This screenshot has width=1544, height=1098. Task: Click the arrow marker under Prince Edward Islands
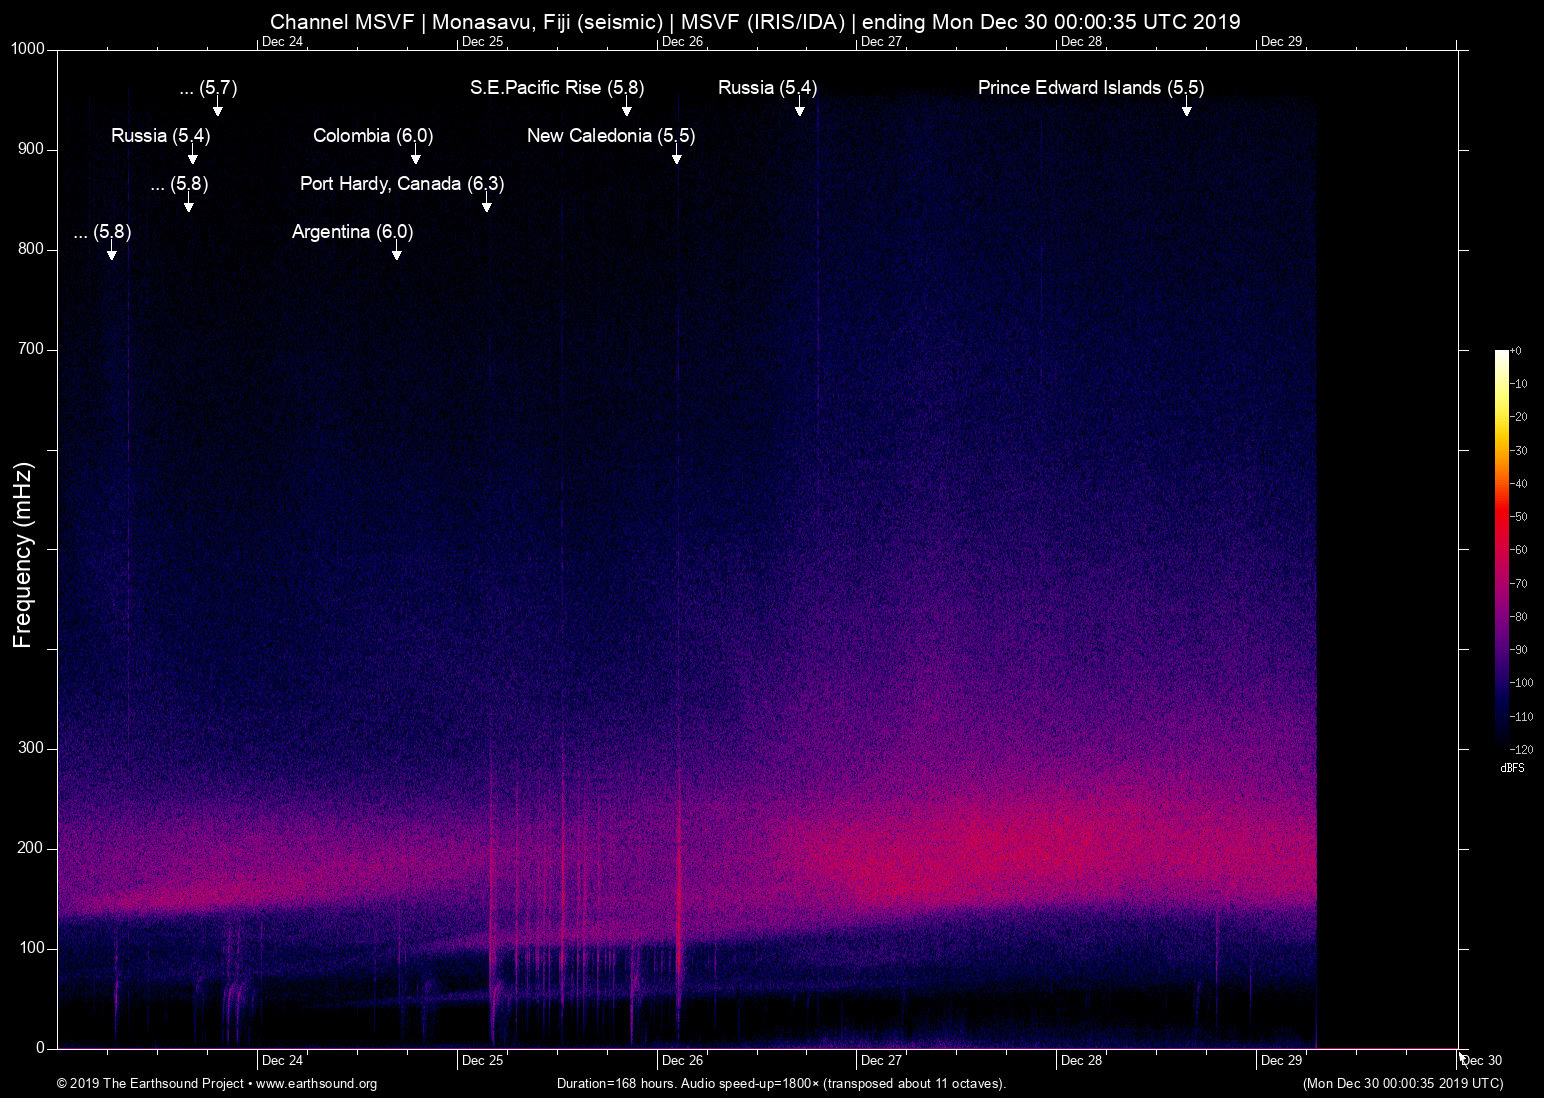click(x=1187, y=107)
